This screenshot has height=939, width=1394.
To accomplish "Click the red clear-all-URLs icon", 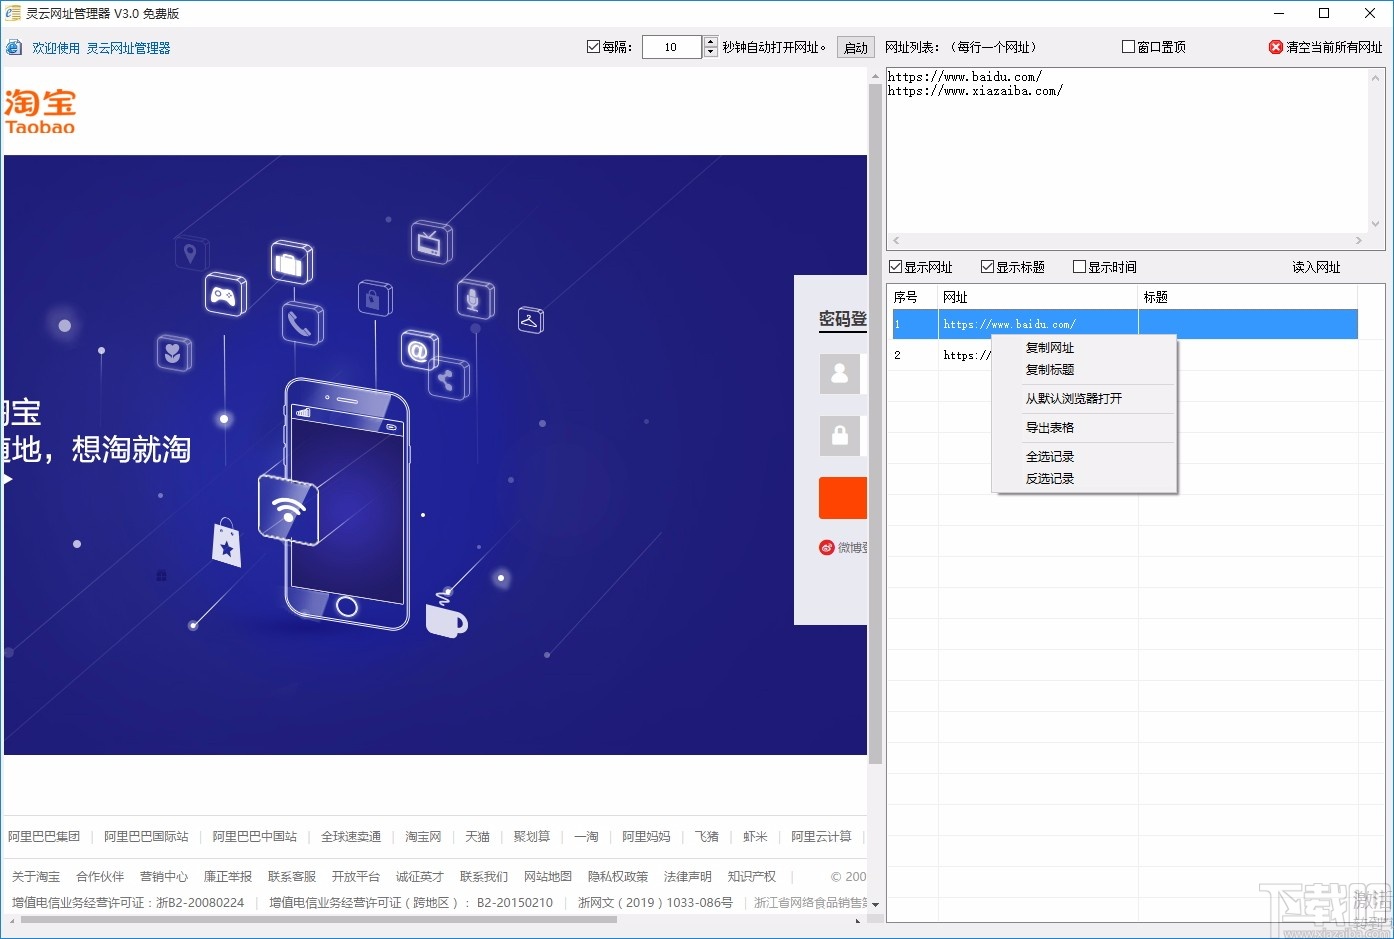I will pos(1276,47).
